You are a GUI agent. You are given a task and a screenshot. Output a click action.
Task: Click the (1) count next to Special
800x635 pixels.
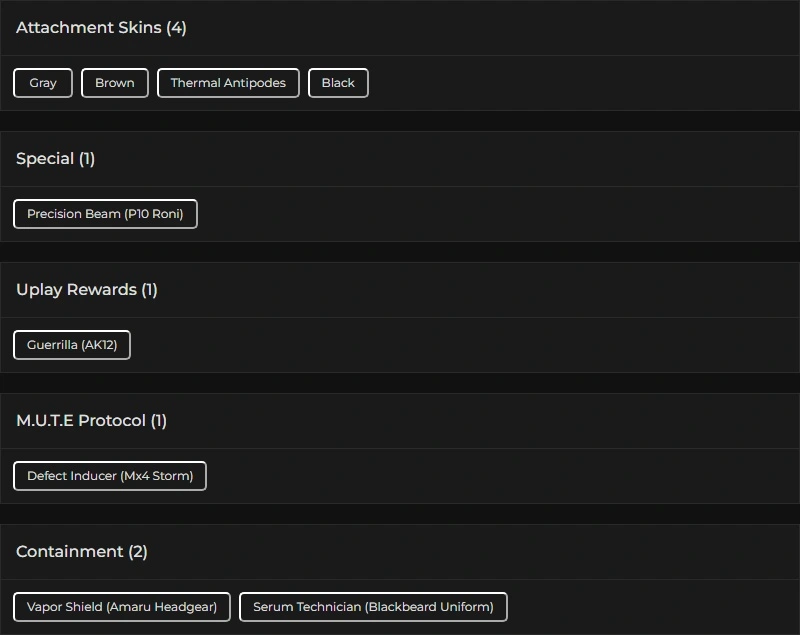(87, 159)
